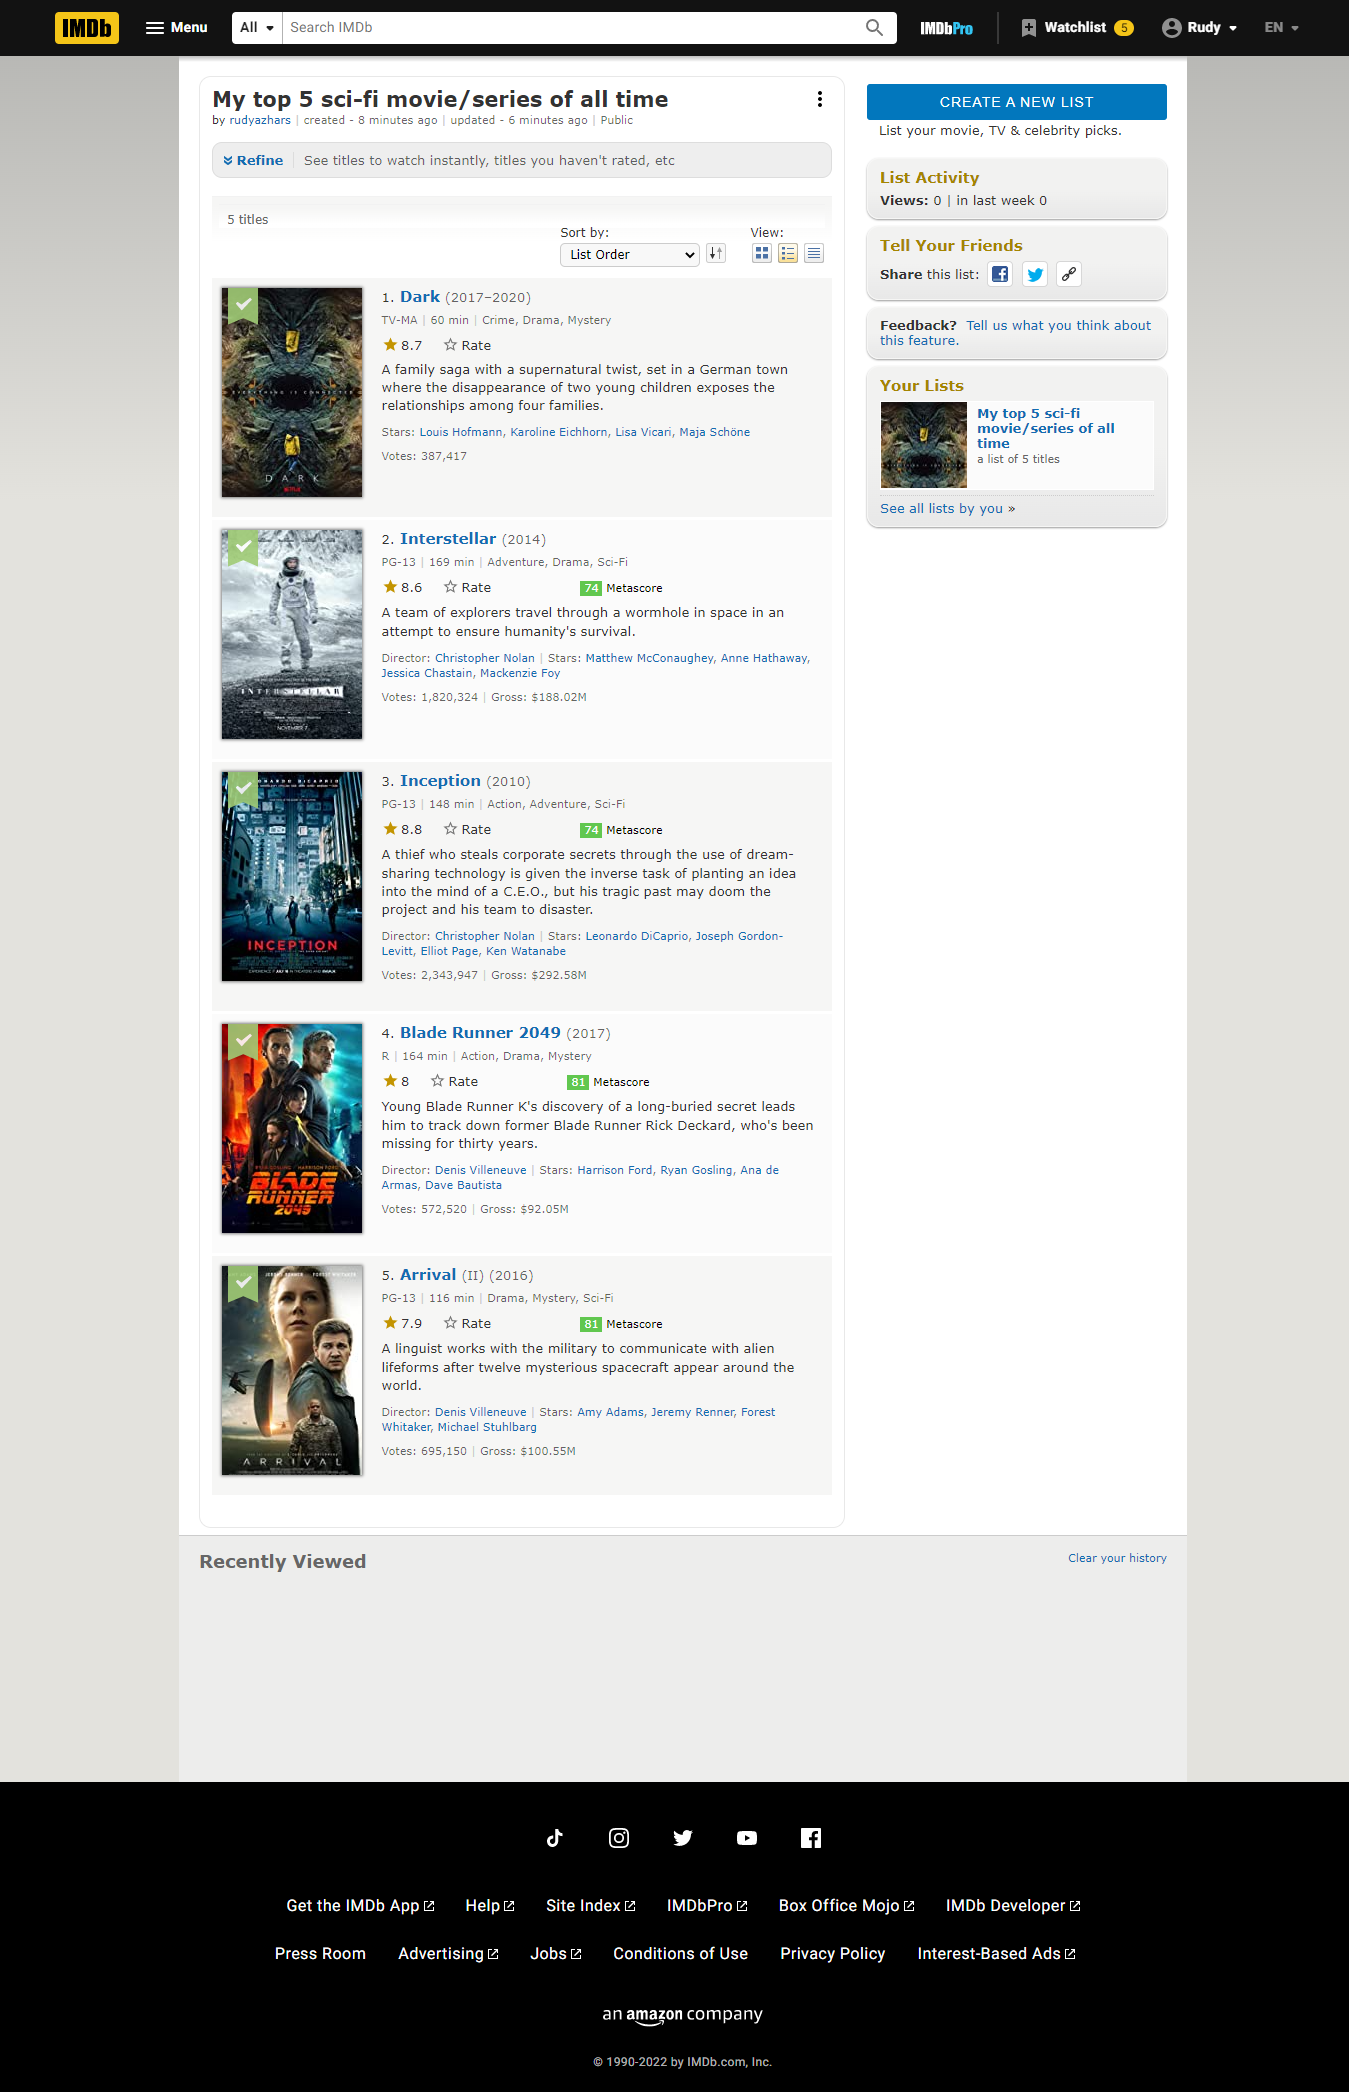Viewport: 1349px width, 2092px height.
Task: Open the Arrival title link
Action: [428, 1275]
